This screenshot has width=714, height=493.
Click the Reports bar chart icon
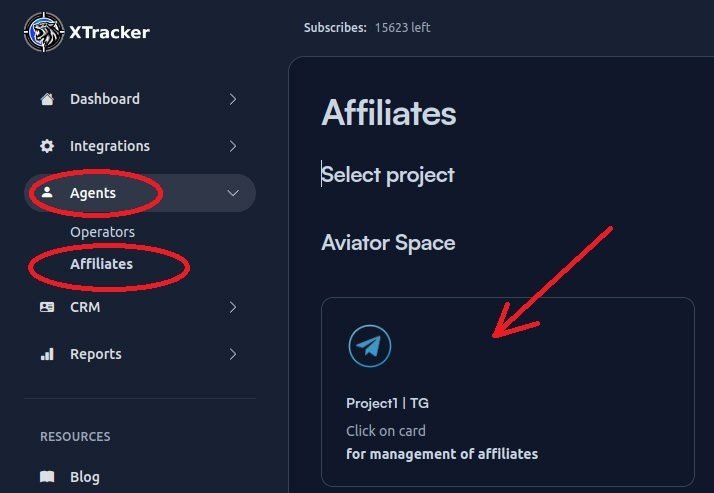47,354
